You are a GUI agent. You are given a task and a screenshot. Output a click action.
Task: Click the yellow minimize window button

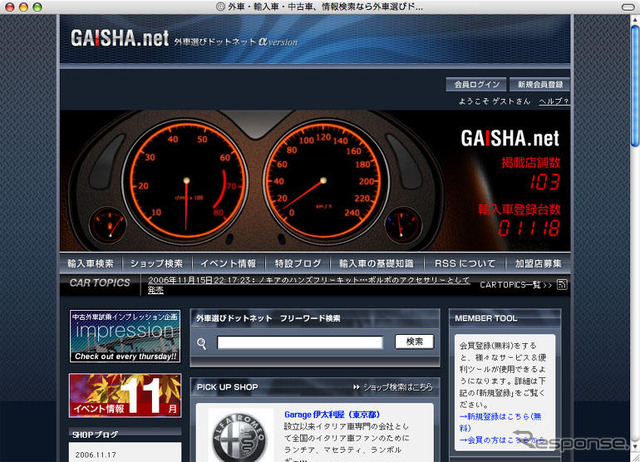click(23, 7)
